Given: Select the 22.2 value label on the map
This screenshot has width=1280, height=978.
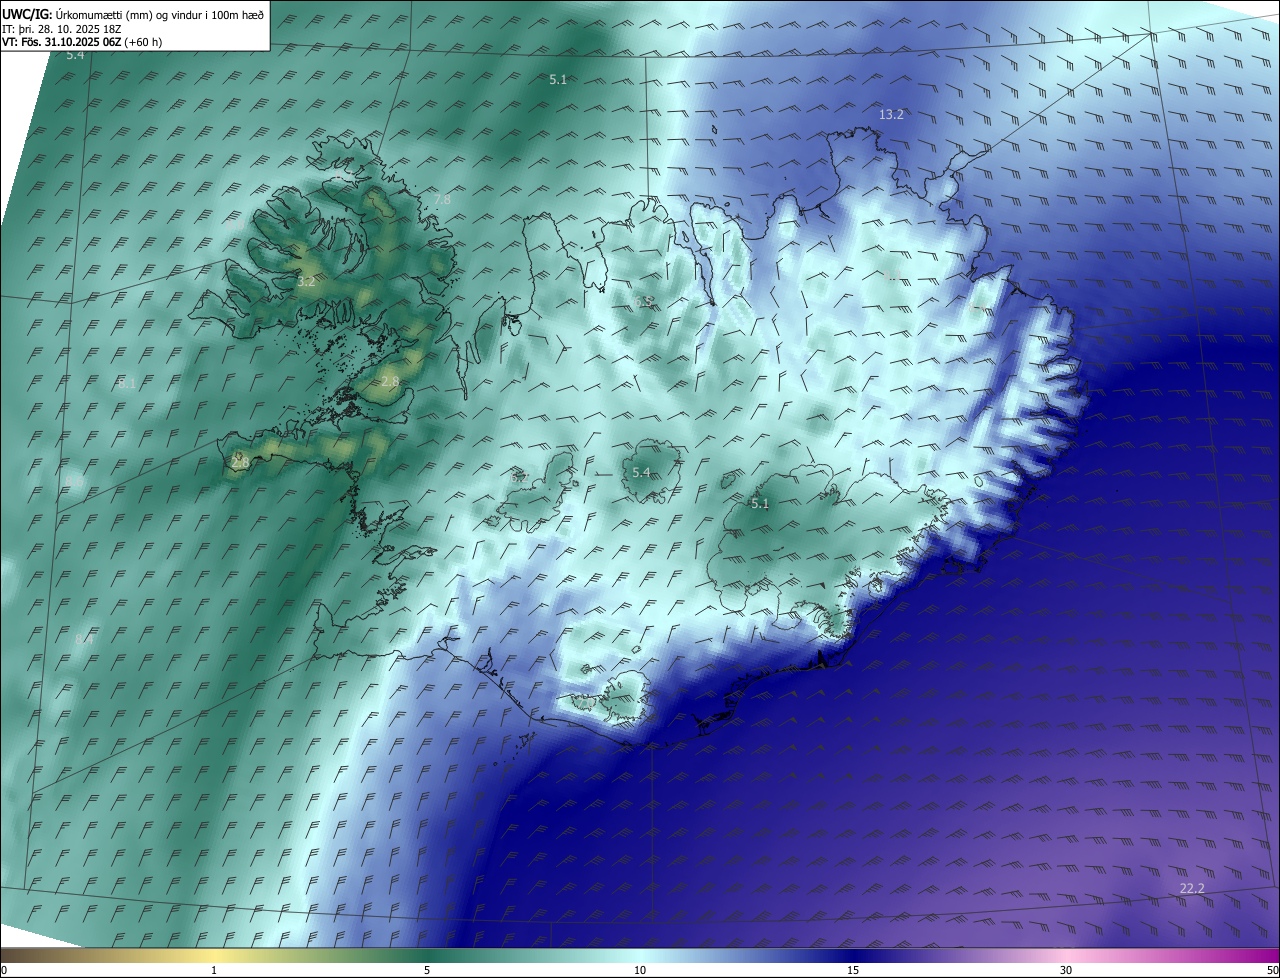Looking at the screenshot, I should pos(1192,888).
